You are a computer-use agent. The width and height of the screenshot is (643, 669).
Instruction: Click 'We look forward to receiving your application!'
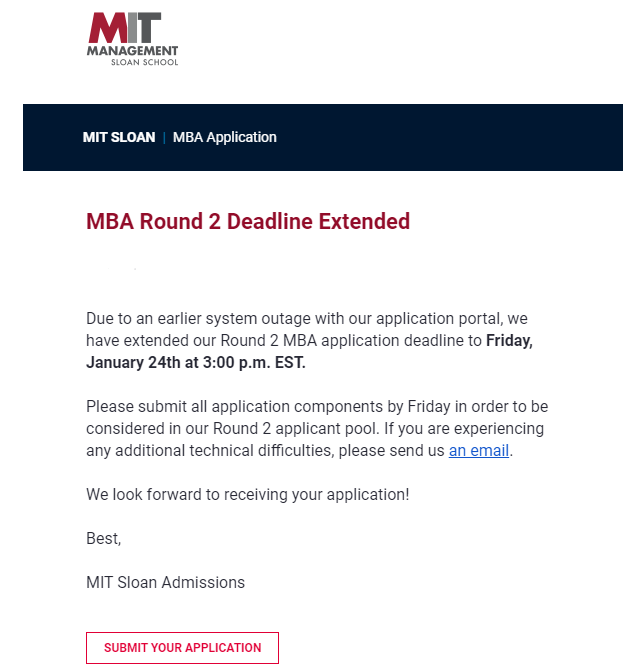(x=247, y=494)
